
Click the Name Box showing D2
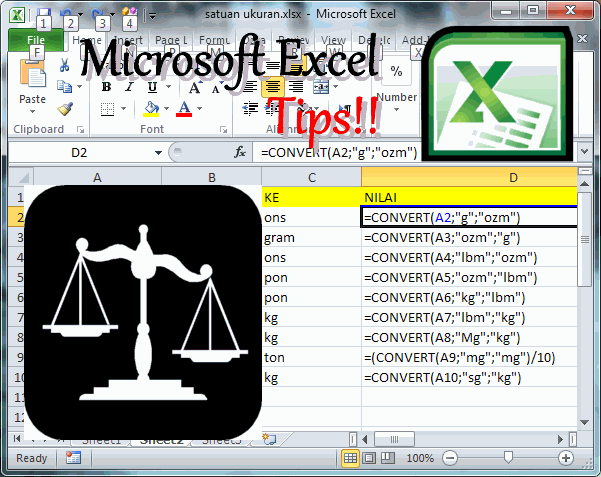point(79,153)
